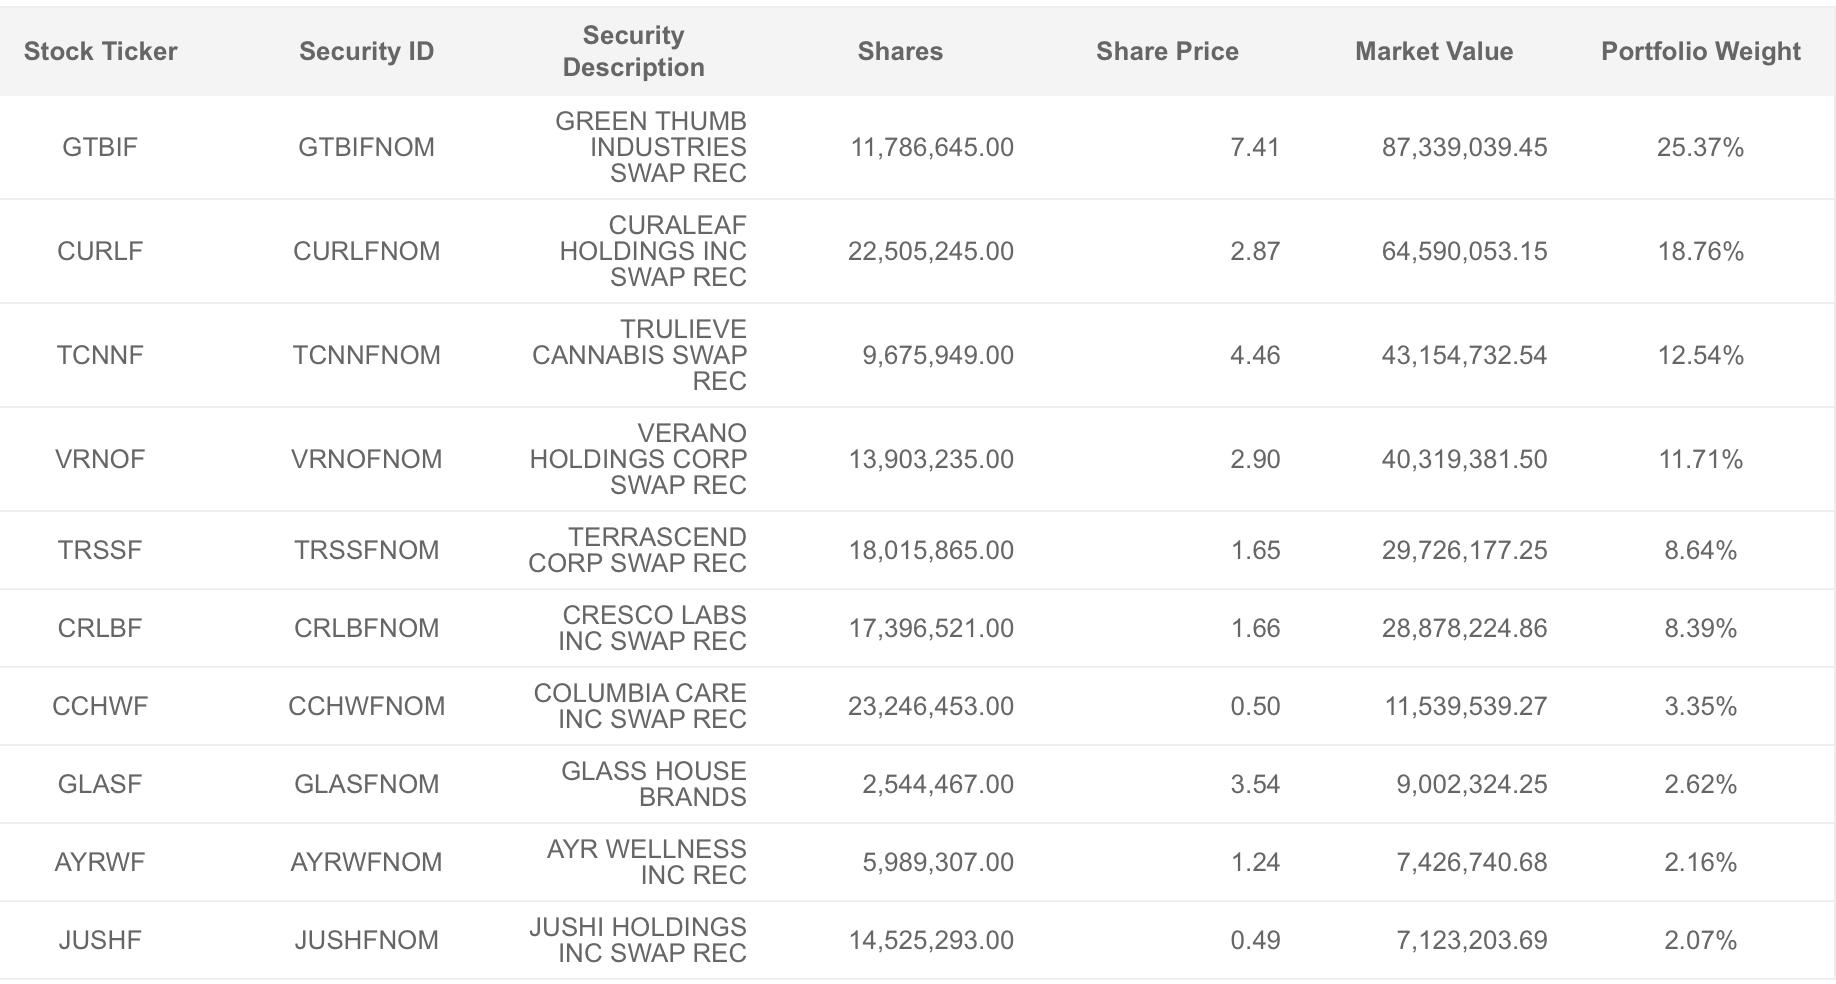The width and height of the screenshot is (1836, 984).
Task: Sort by Stock Ticker column header
Action: pyautogui.click(x=100, y=52)
